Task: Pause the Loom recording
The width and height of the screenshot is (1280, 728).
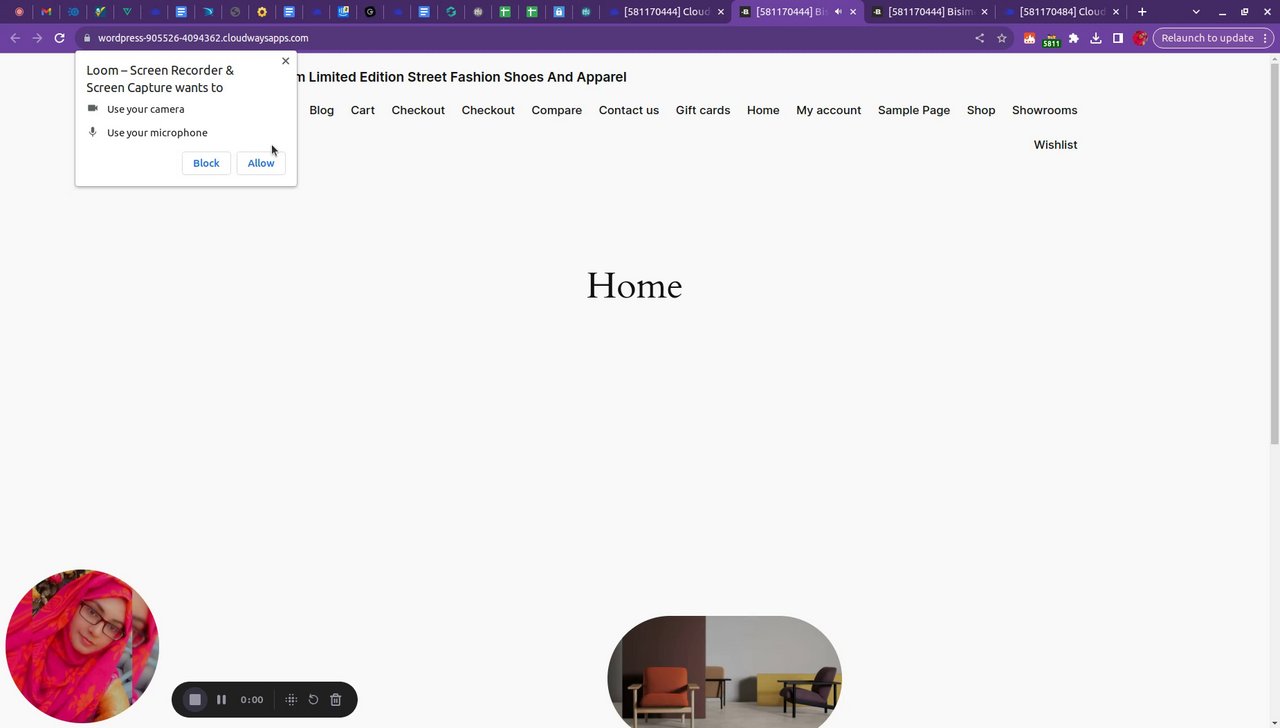Action: click(221, 700)
